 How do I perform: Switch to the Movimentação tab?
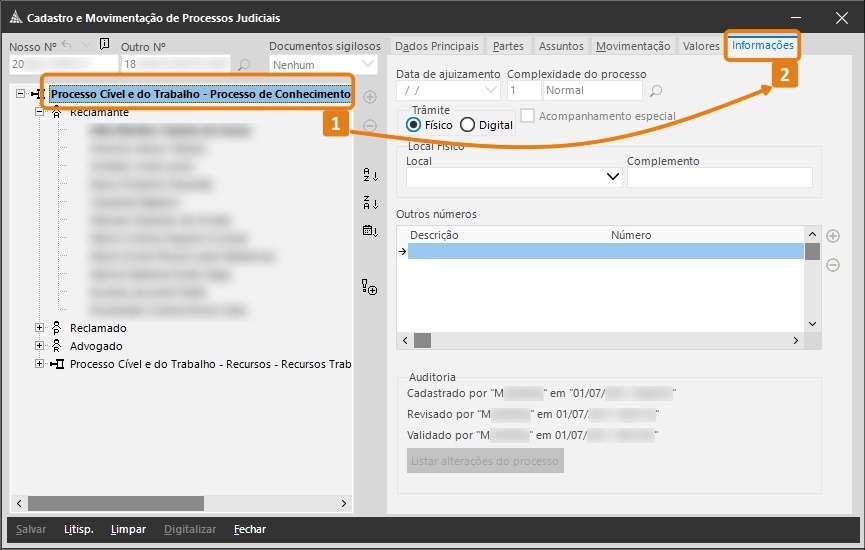632,46
